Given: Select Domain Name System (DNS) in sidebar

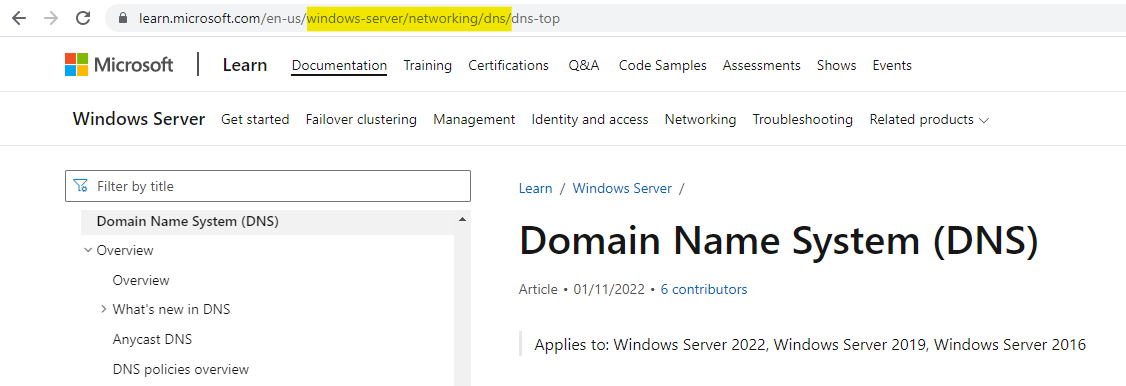Looking at the screenshot, I should (x=268, y=222).
